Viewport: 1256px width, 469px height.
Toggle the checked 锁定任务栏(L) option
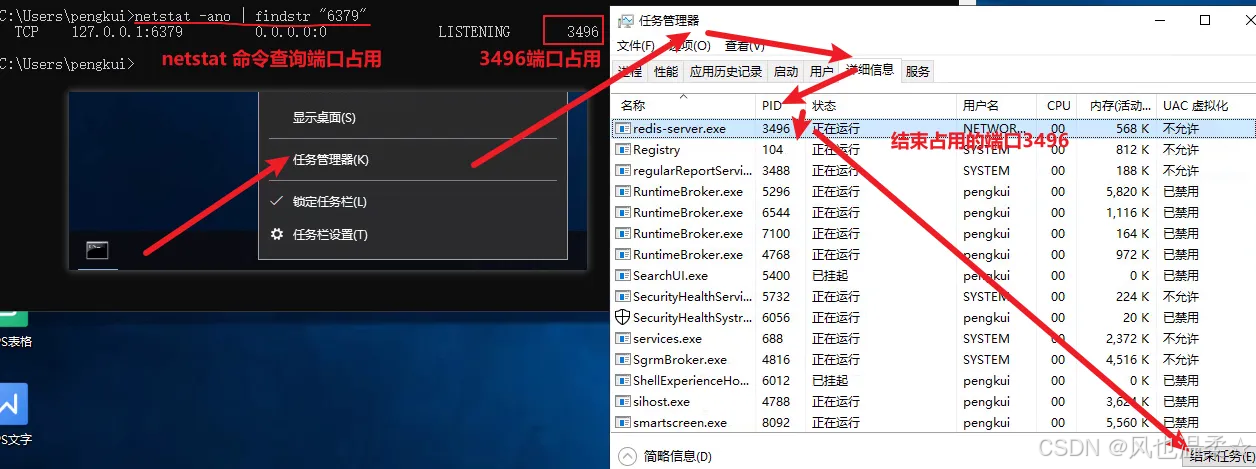click(330, 201)
